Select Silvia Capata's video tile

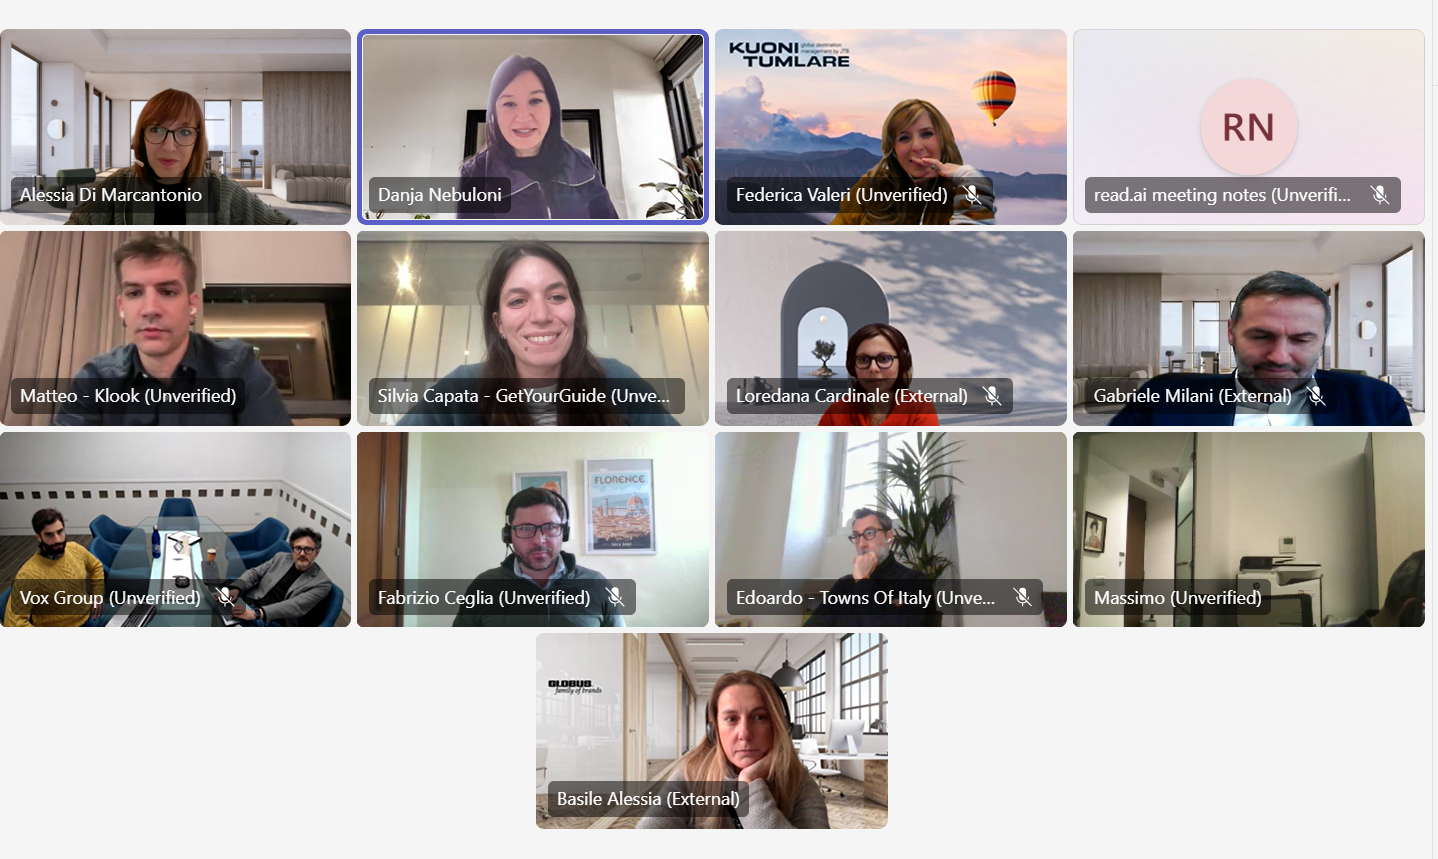coord(533,328)
